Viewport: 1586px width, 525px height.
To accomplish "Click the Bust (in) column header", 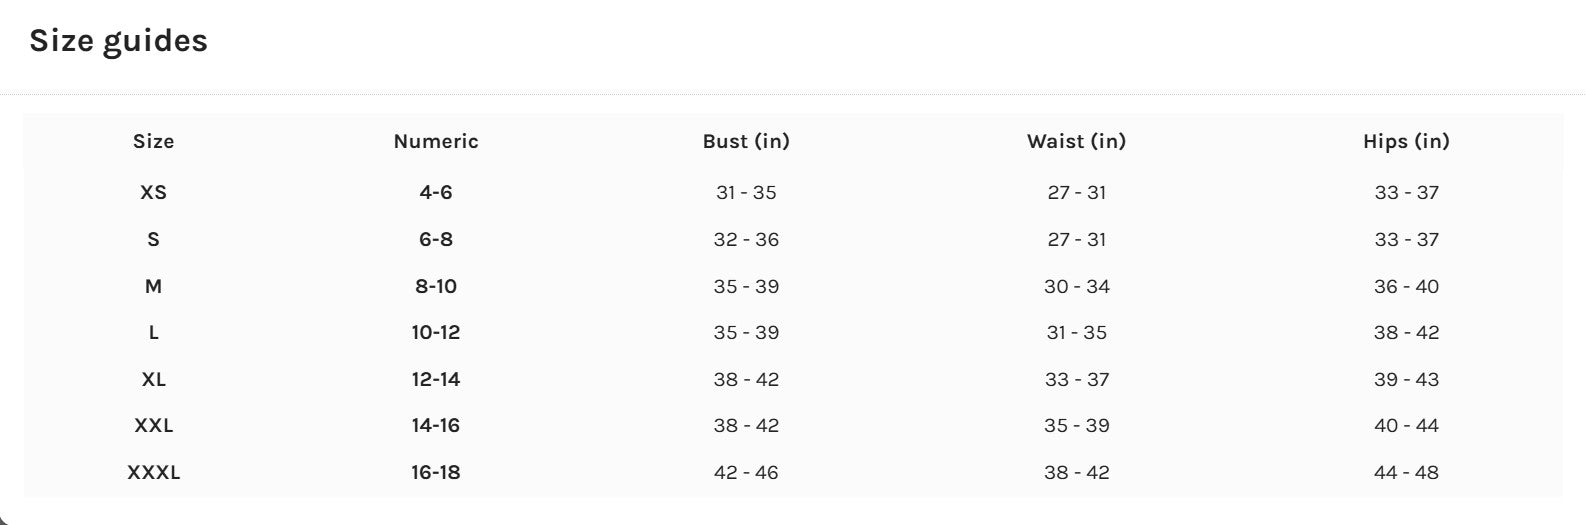I will coord(746,141).
